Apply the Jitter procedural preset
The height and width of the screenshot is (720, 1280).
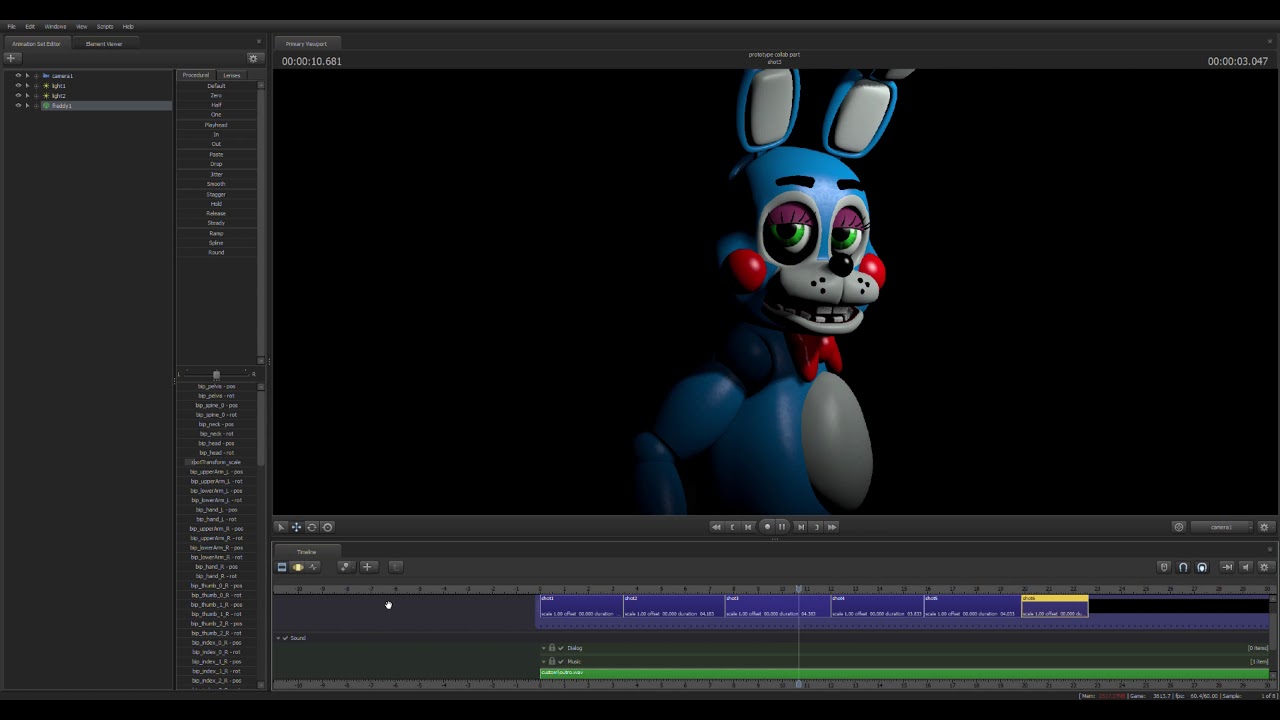tap(216, 174)
